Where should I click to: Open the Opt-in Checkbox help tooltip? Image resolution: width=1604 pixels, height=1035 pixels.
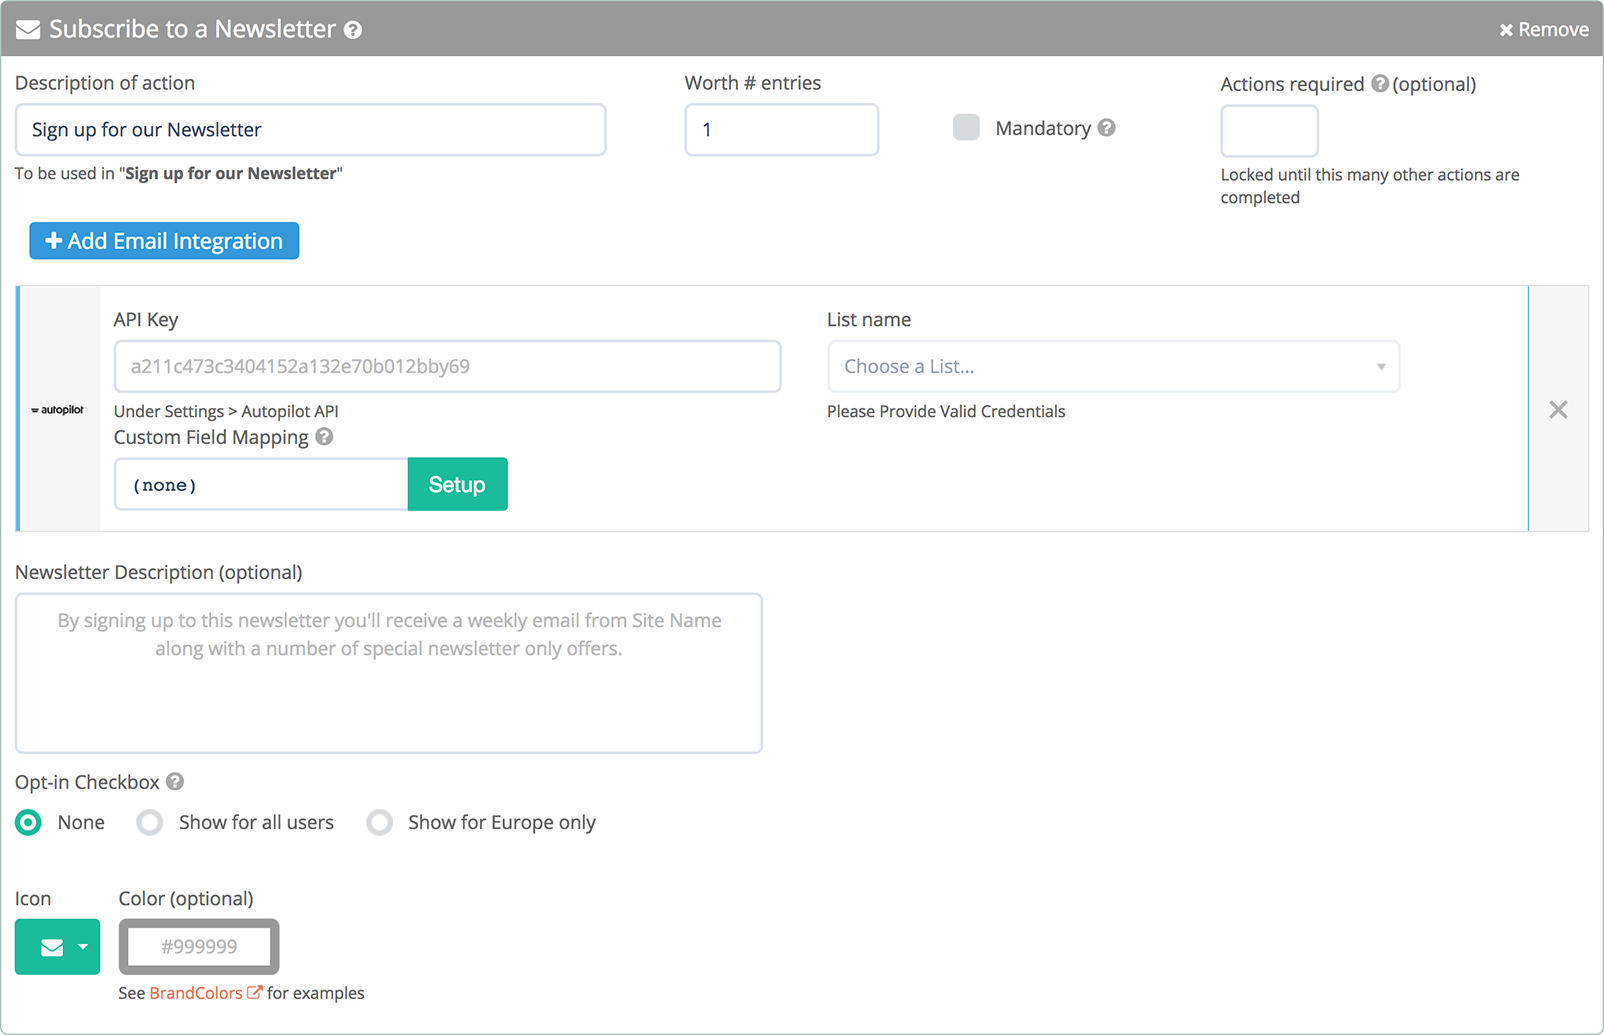(x=175, y=782)
